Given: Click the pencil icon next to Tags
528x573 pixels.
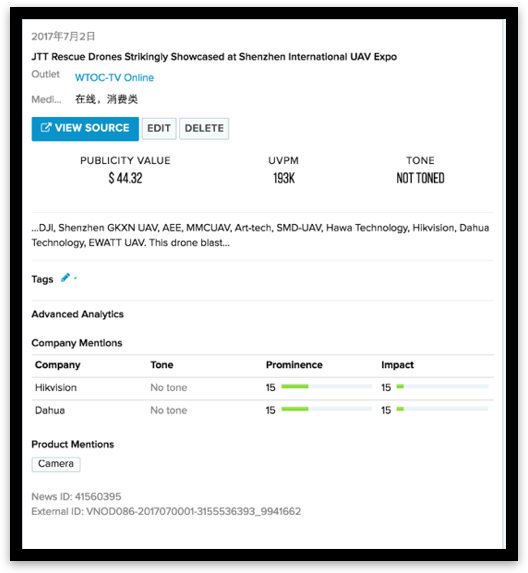Looking at the screenshot, I should click(x=65, y=278).
